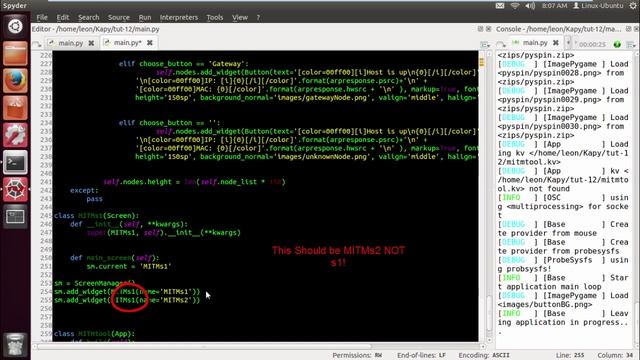Open the Run menu
This screenshot has width=640, height=360.
[144, 18]
